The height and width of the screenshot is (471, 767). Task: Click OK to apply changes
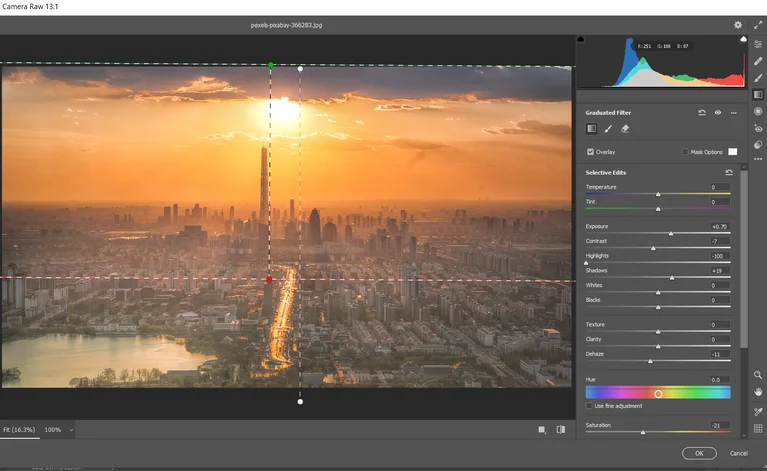click(x=699, y=453)
